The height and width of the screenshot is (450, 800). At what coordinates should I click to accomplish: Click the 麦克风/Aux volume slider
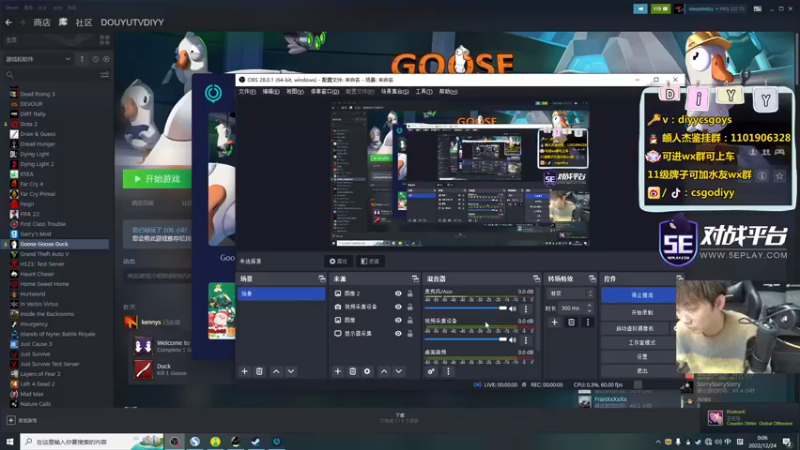[465, 308]
